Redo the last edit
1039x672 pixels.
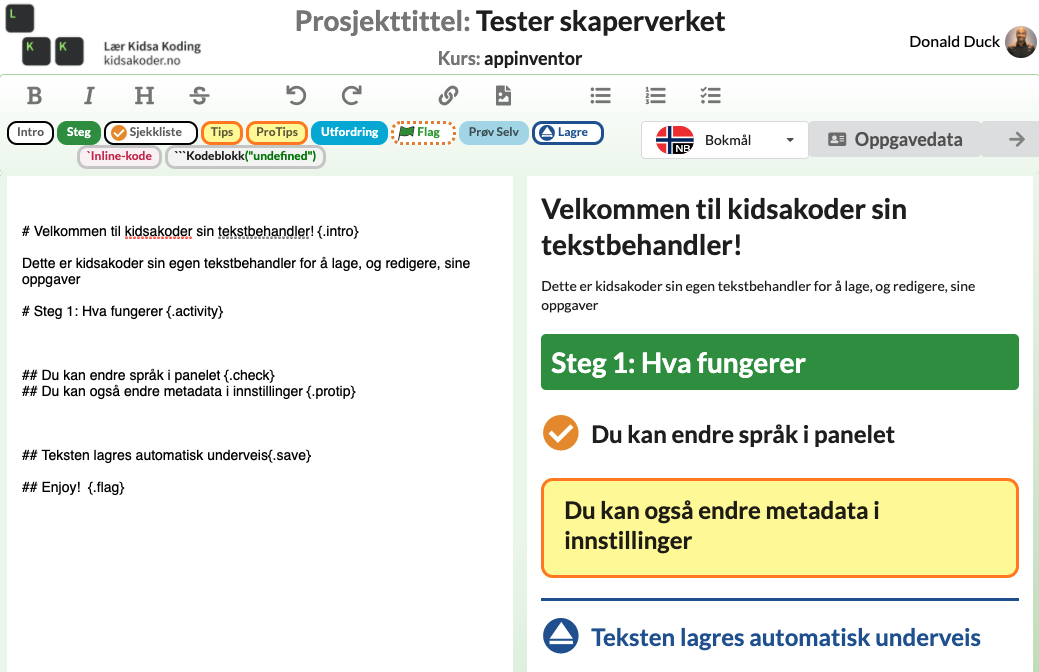point(350,95)
